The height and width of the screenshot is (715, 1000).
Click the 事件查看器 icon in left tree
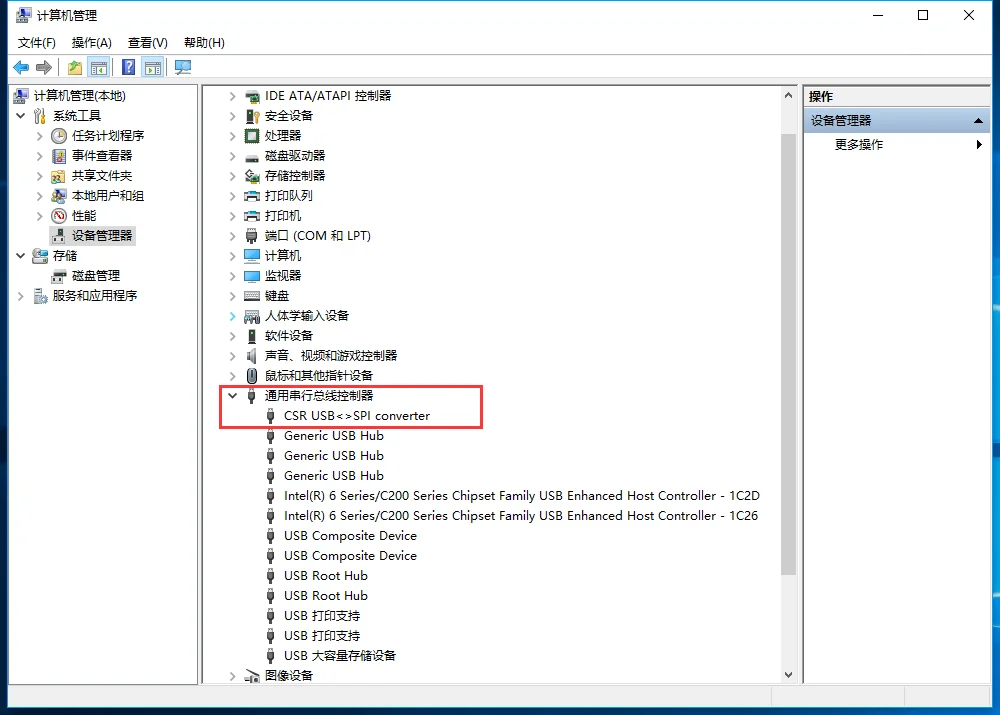pos(59,156)
